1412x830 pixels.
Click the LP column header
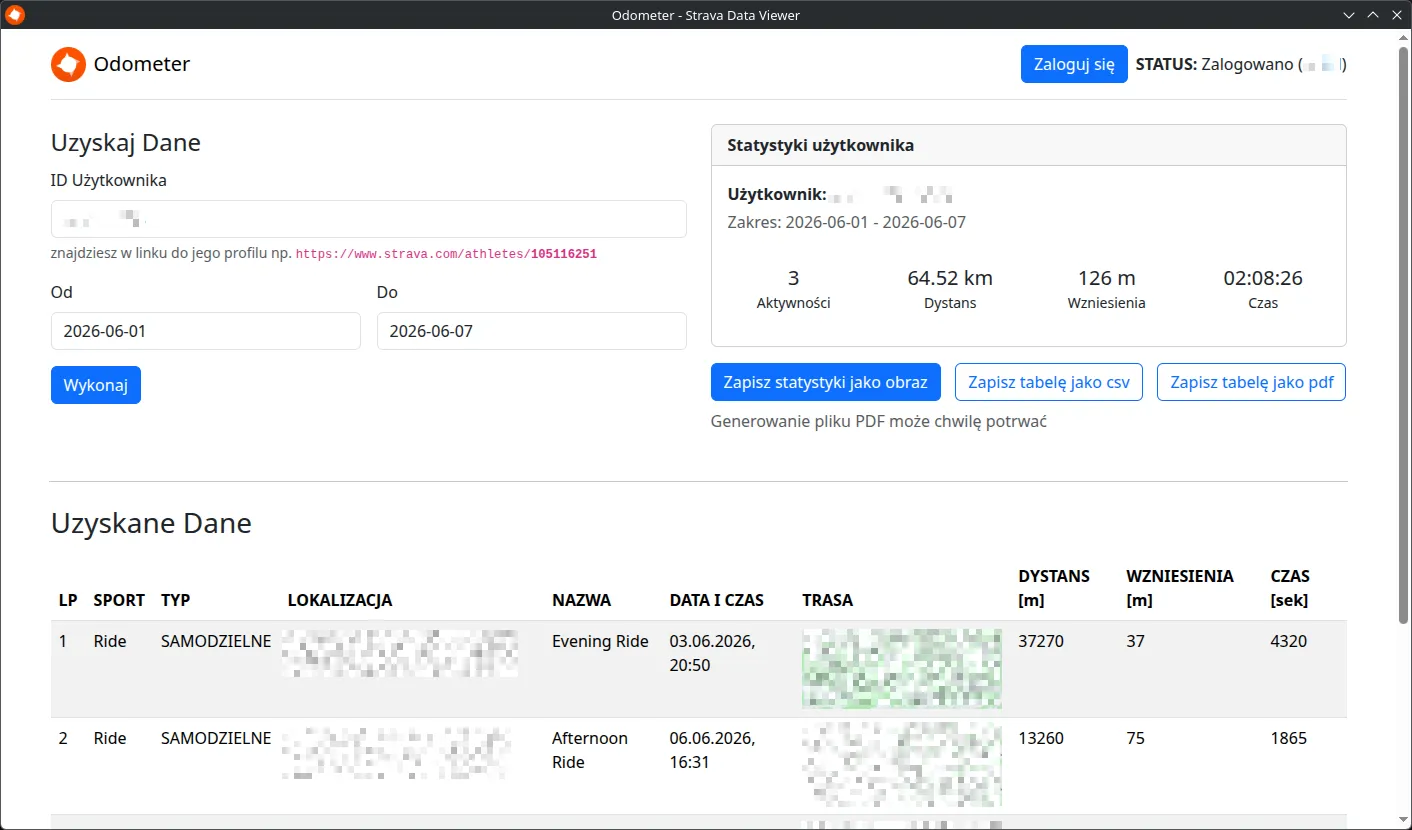coord(68,601)
